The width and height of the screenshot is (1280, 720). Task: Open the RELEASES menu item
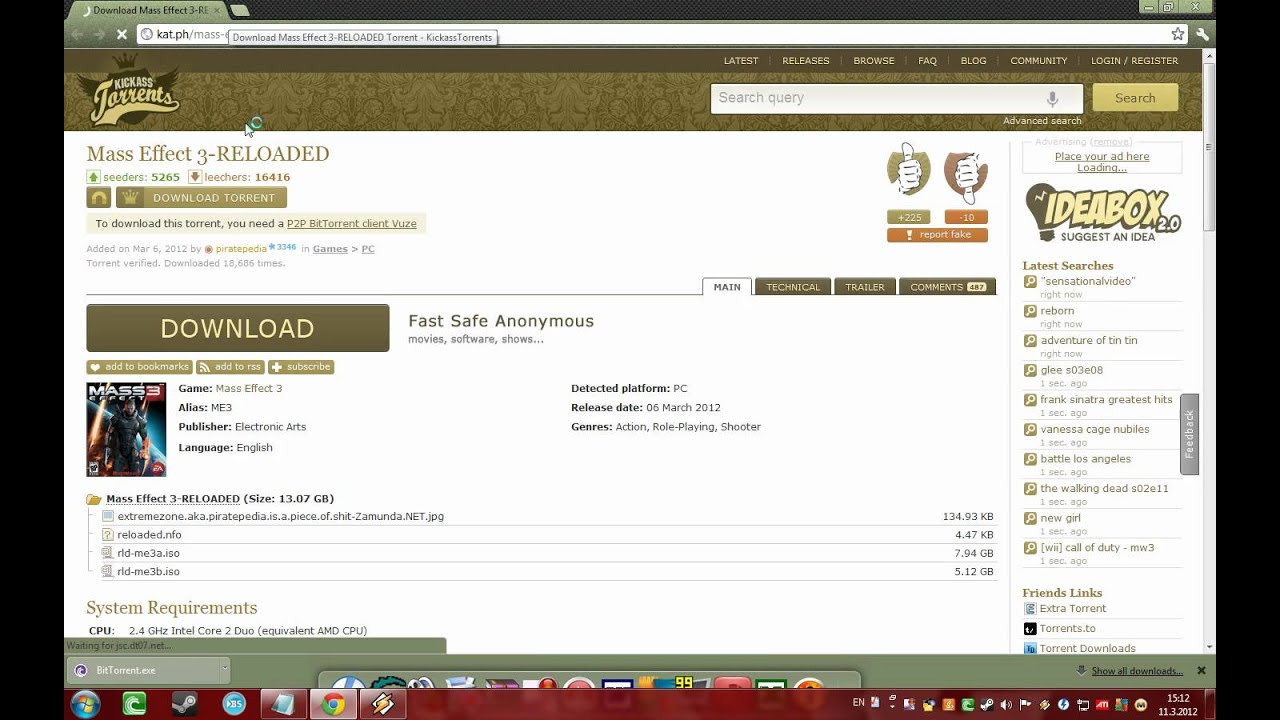(x=806, y=61)
